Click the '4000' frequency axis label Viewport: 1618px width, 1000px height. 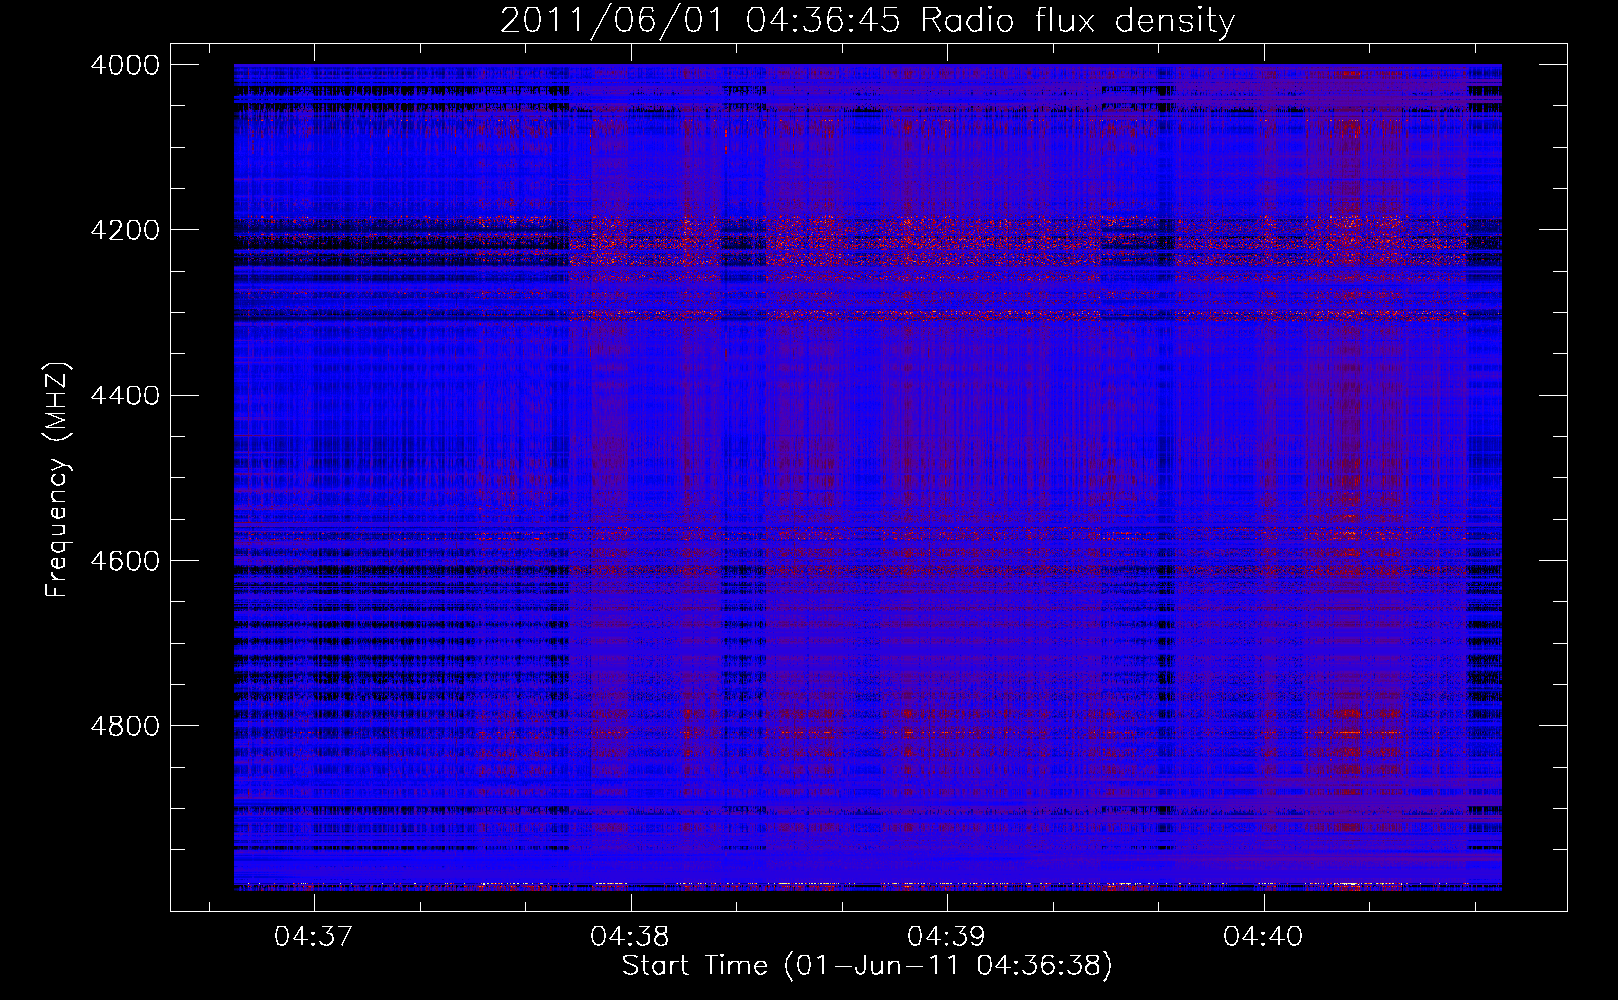pos(125,65)
